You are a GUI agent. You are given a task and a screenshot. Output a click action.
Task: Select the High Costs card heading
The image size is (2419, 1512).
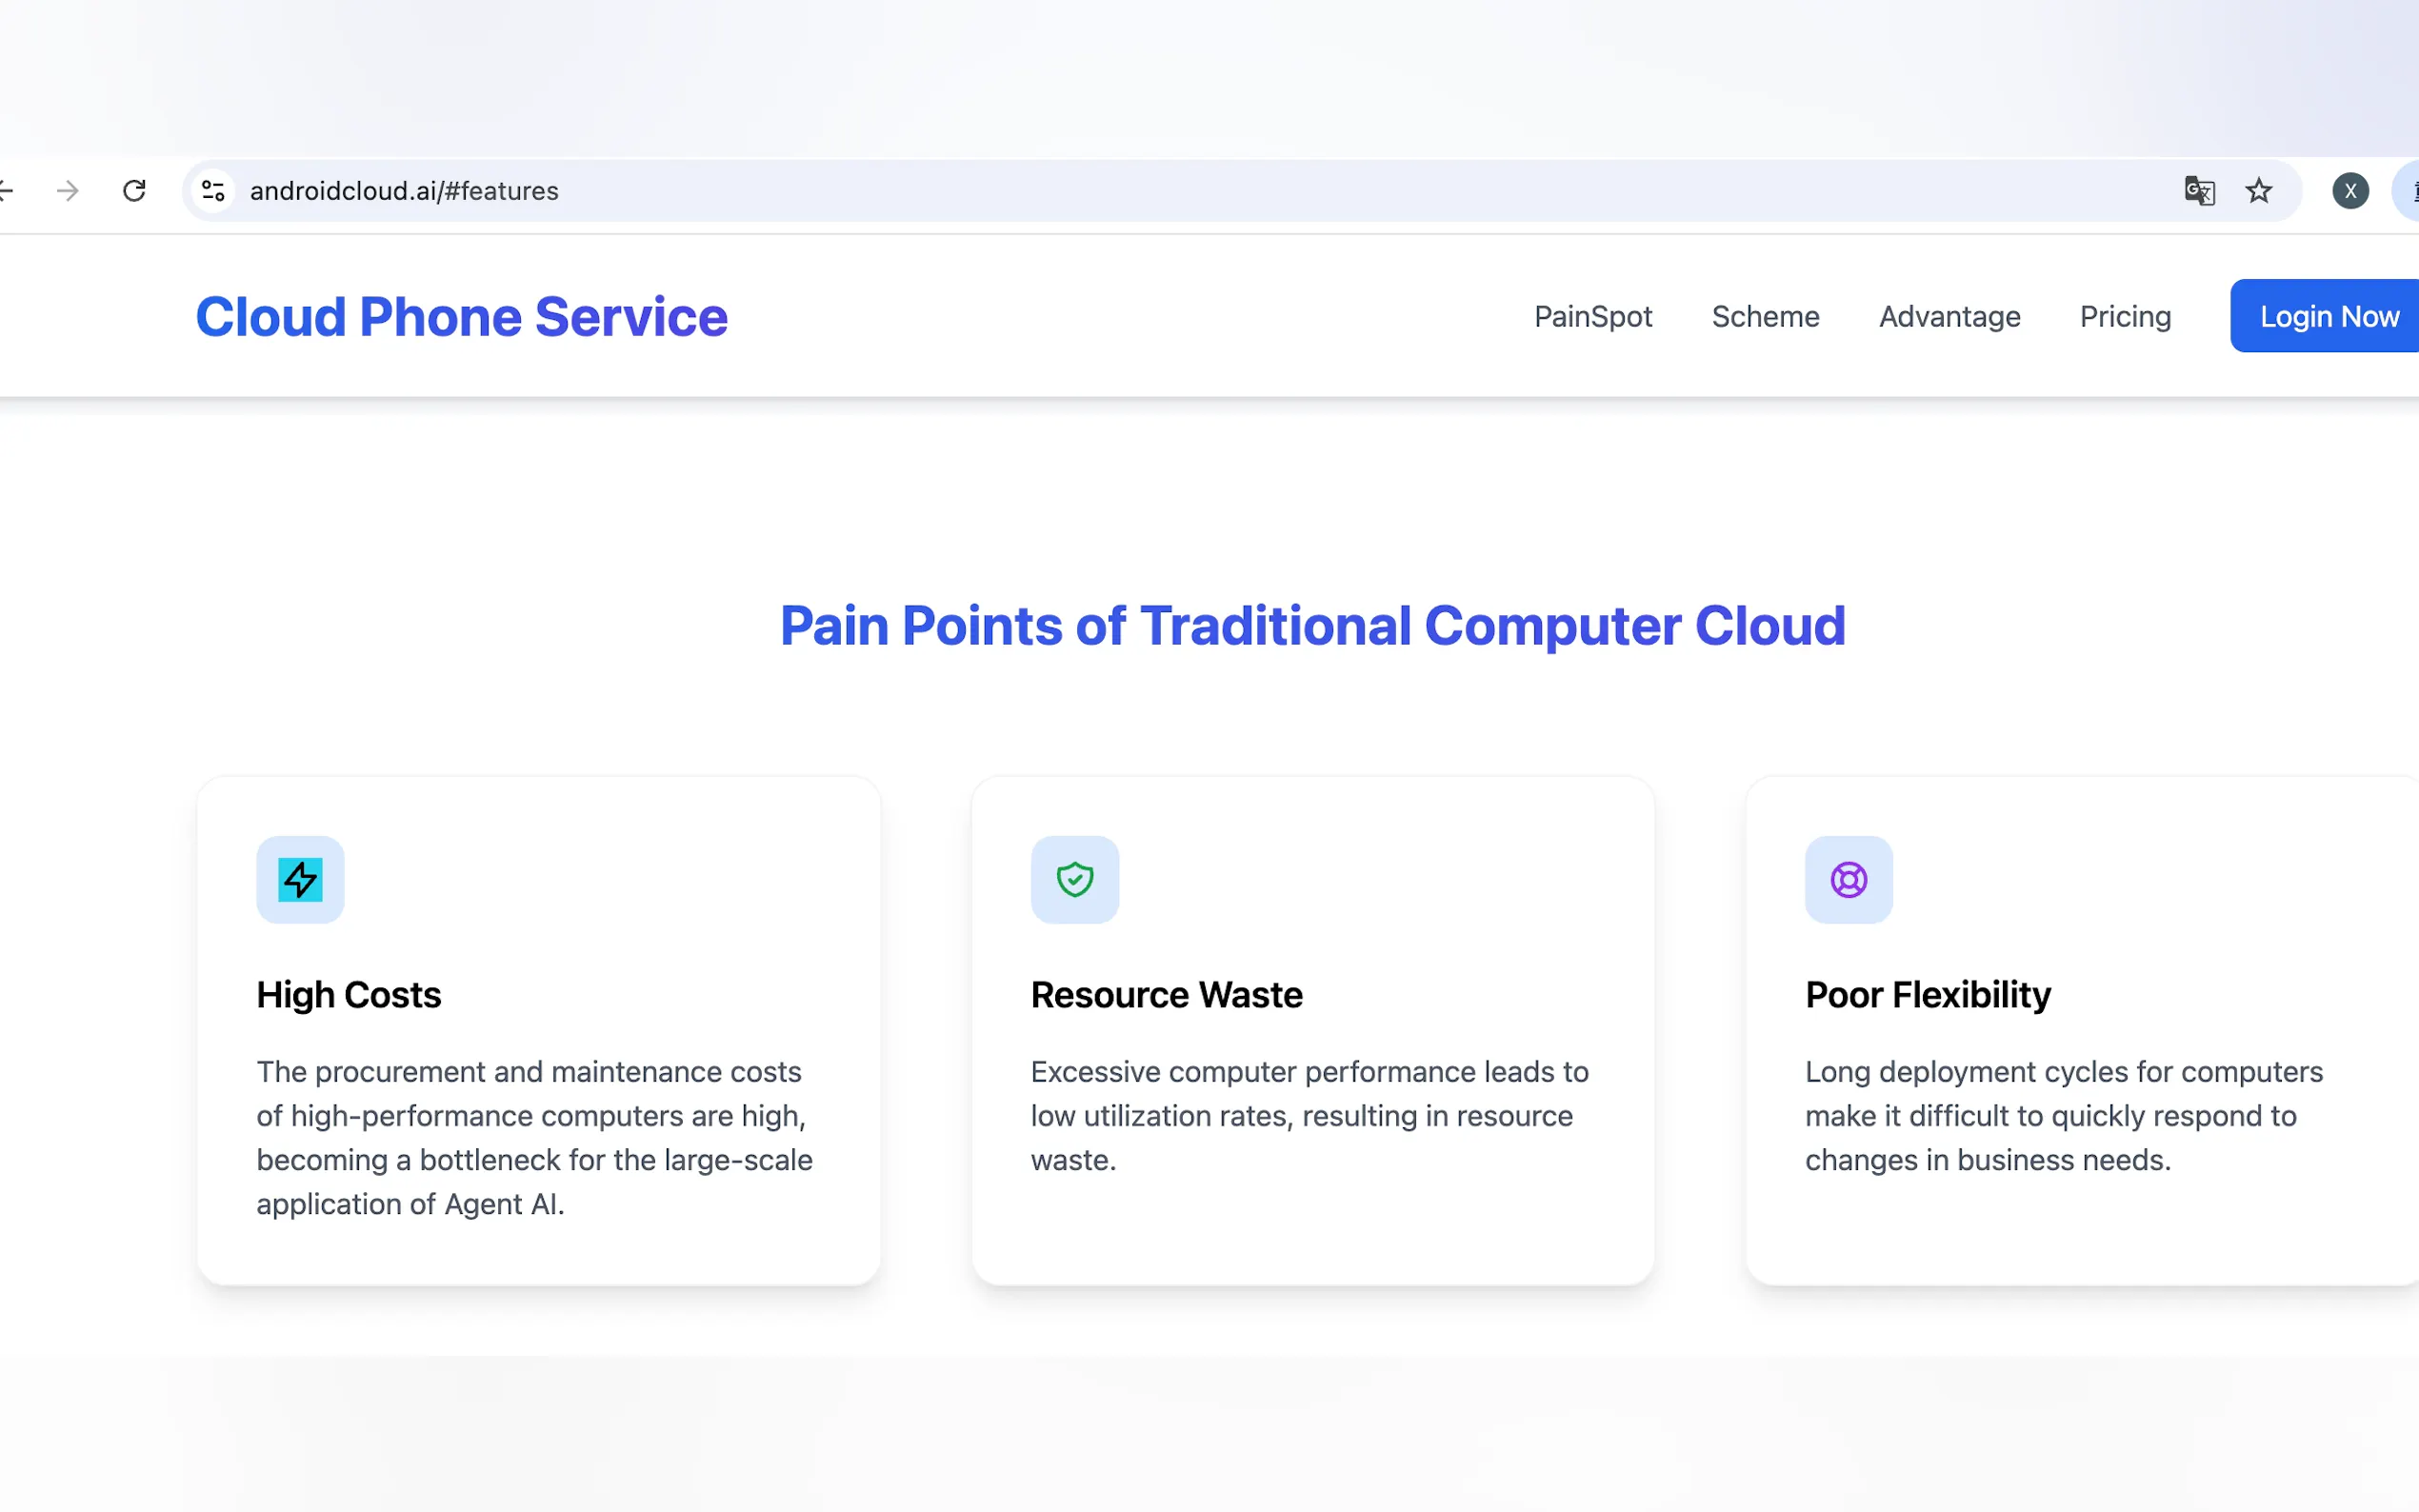(349, 995)
